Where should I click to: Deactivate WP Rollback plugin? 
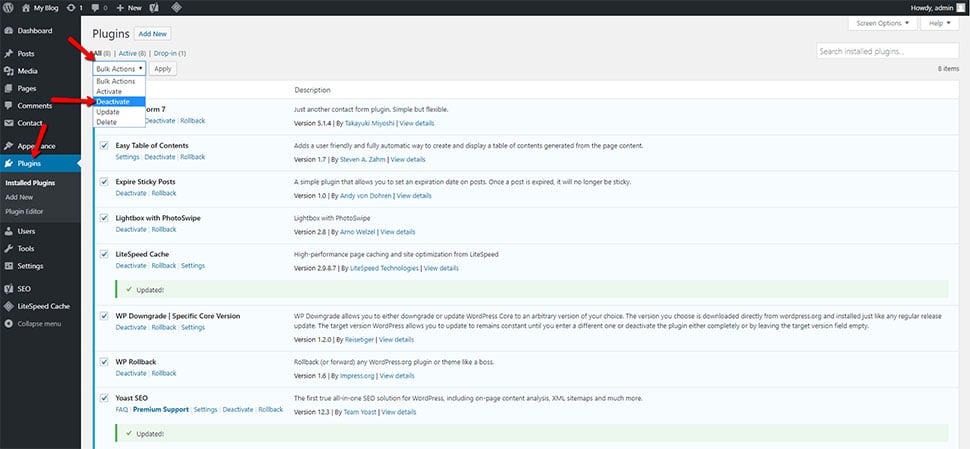(131, 373)
